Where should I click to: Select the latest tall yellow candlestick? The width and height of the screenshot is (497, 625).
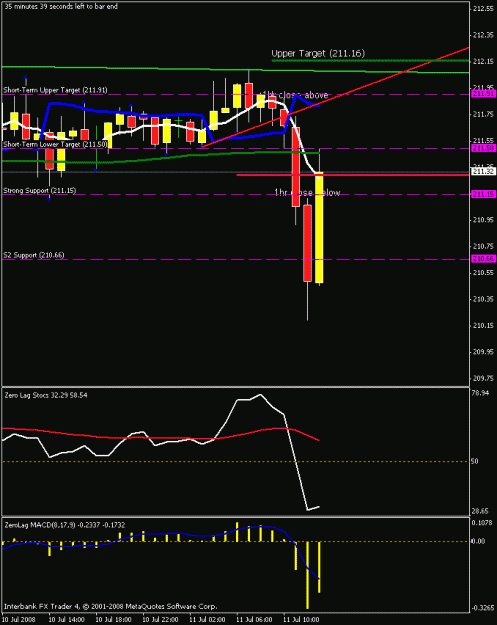pos(319,227)
